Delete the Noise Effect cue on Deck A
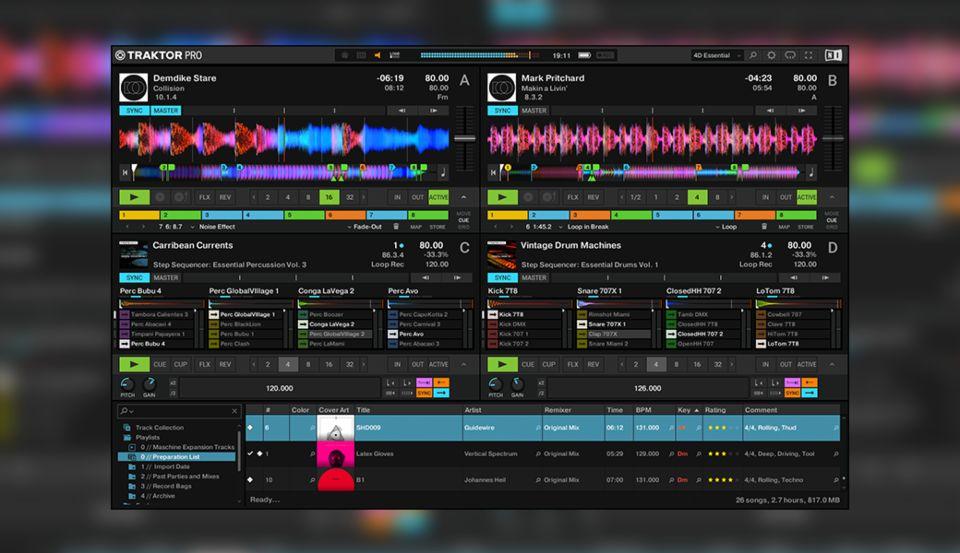This screenshot has width=960, height=553. pos(396,227)
